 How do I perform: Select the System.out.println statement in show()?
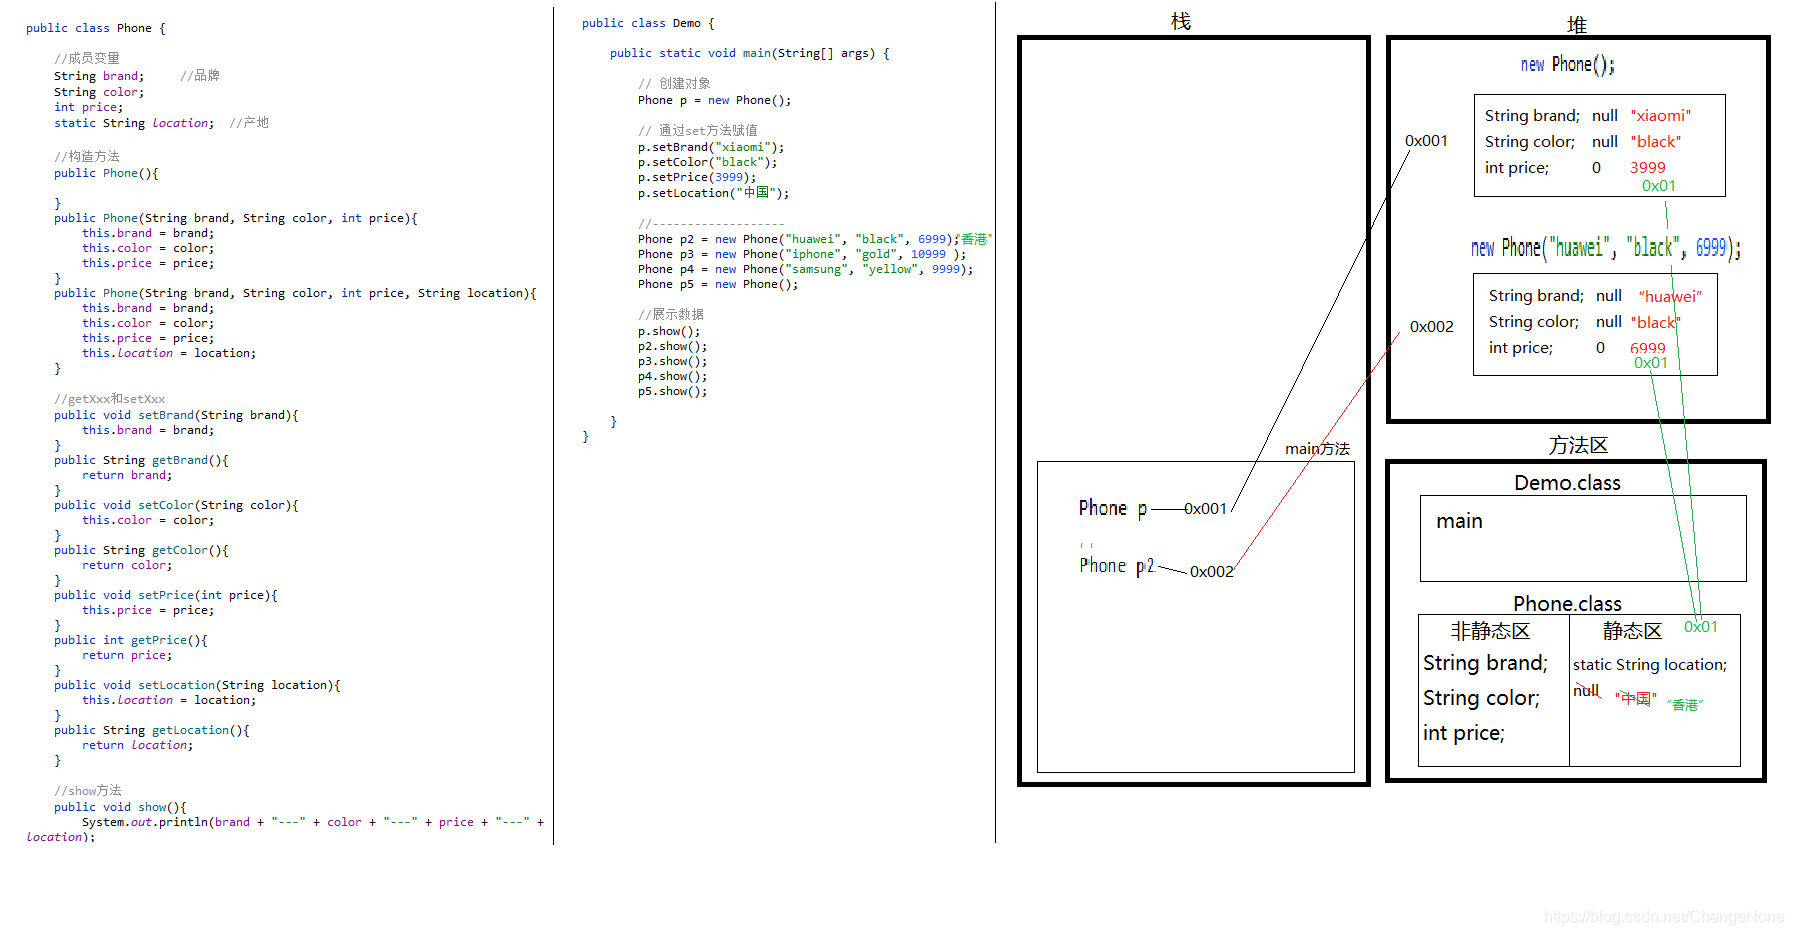pyautogui.click(x=285, y=829)
